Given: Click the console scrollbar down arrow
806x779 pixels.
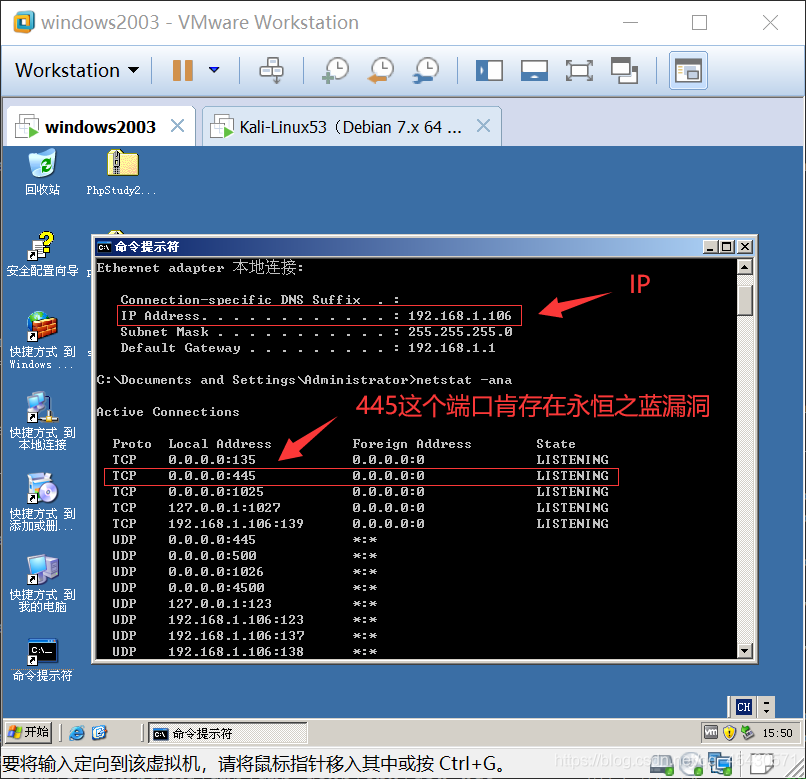Looking at the screenshot, I should (745, 651).
